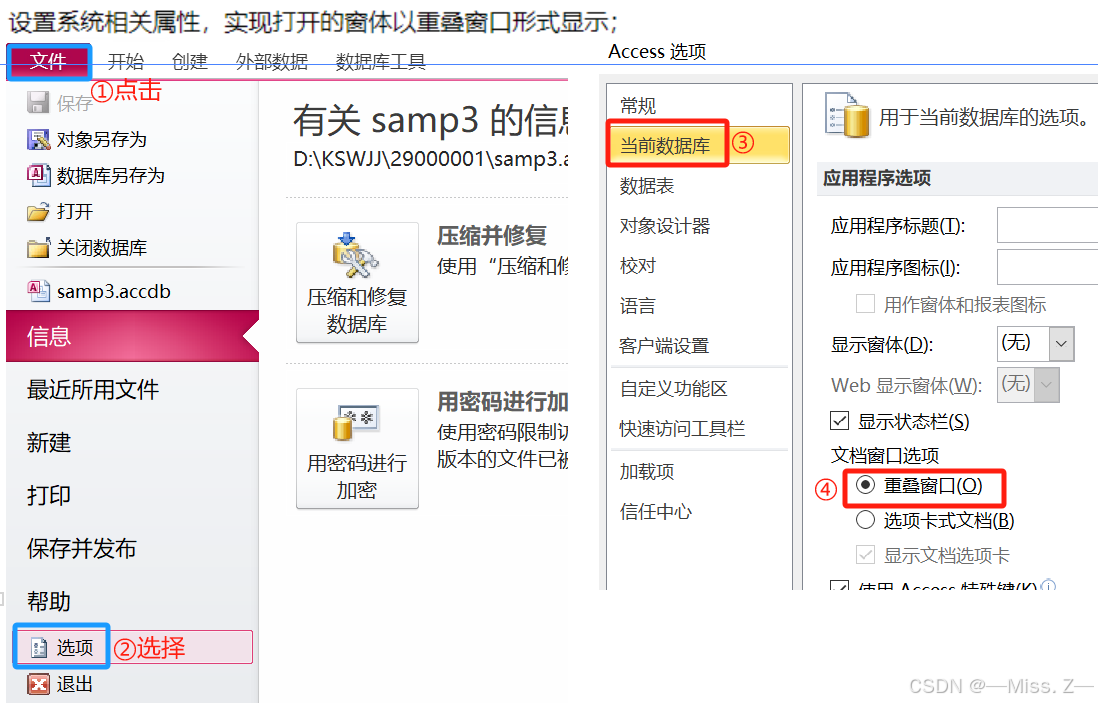Select 客户端设置 options category
Image resolution: width=1098 pixels, height=703 pixels.
tap(664, 345)
